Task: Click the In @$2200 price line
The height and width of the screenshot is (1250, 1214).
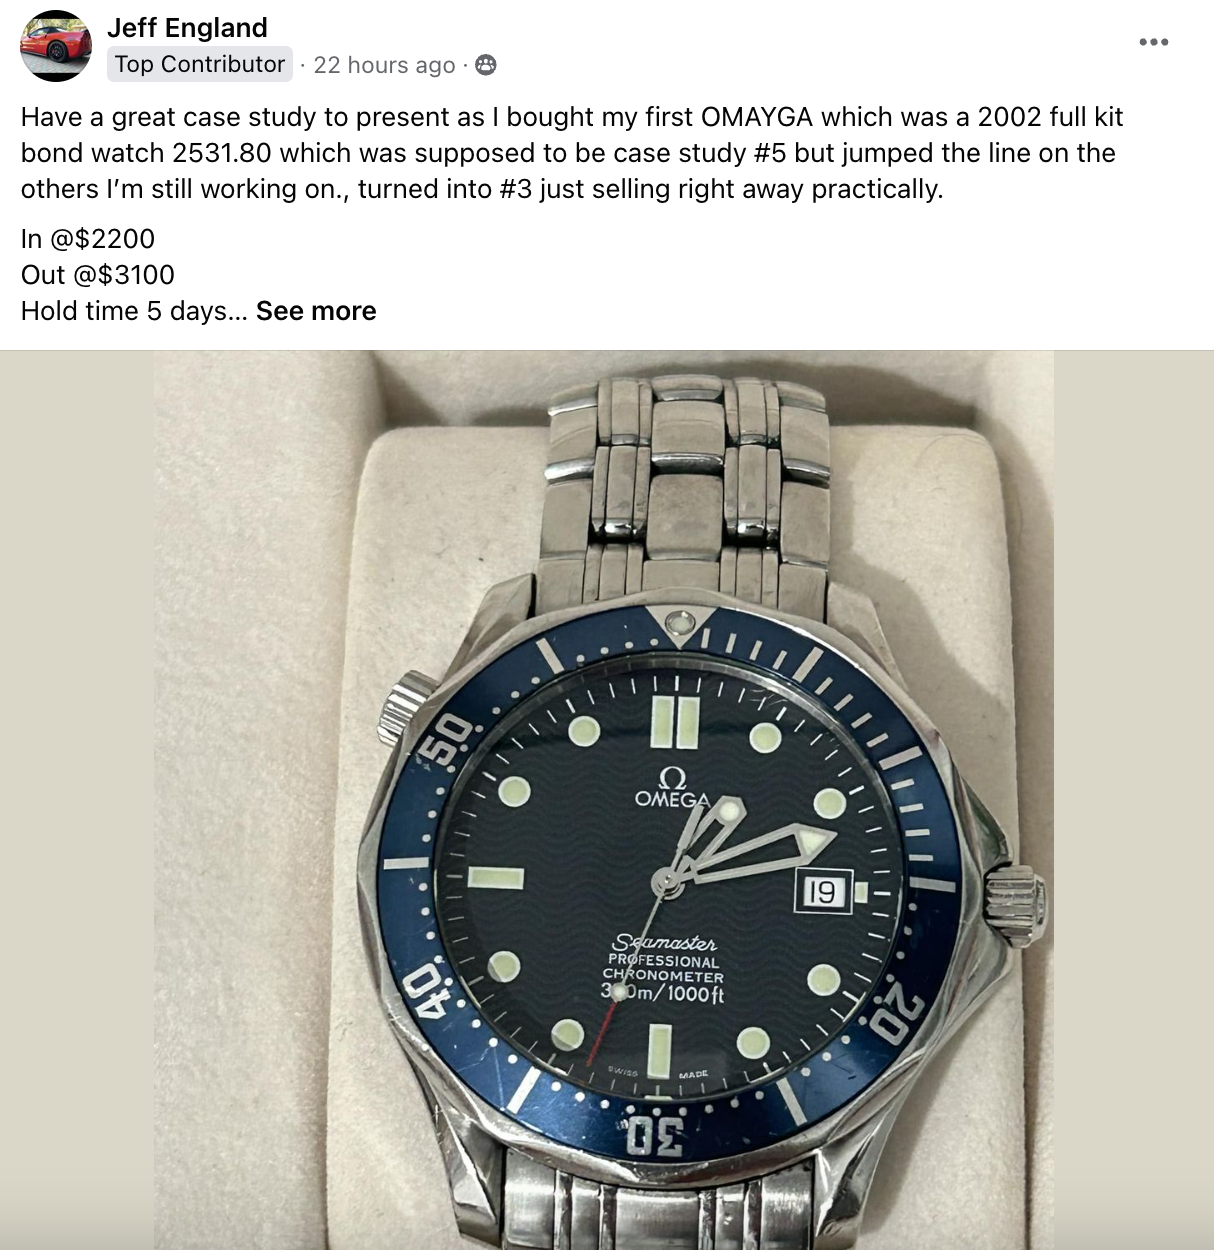Action: (88, 239)
